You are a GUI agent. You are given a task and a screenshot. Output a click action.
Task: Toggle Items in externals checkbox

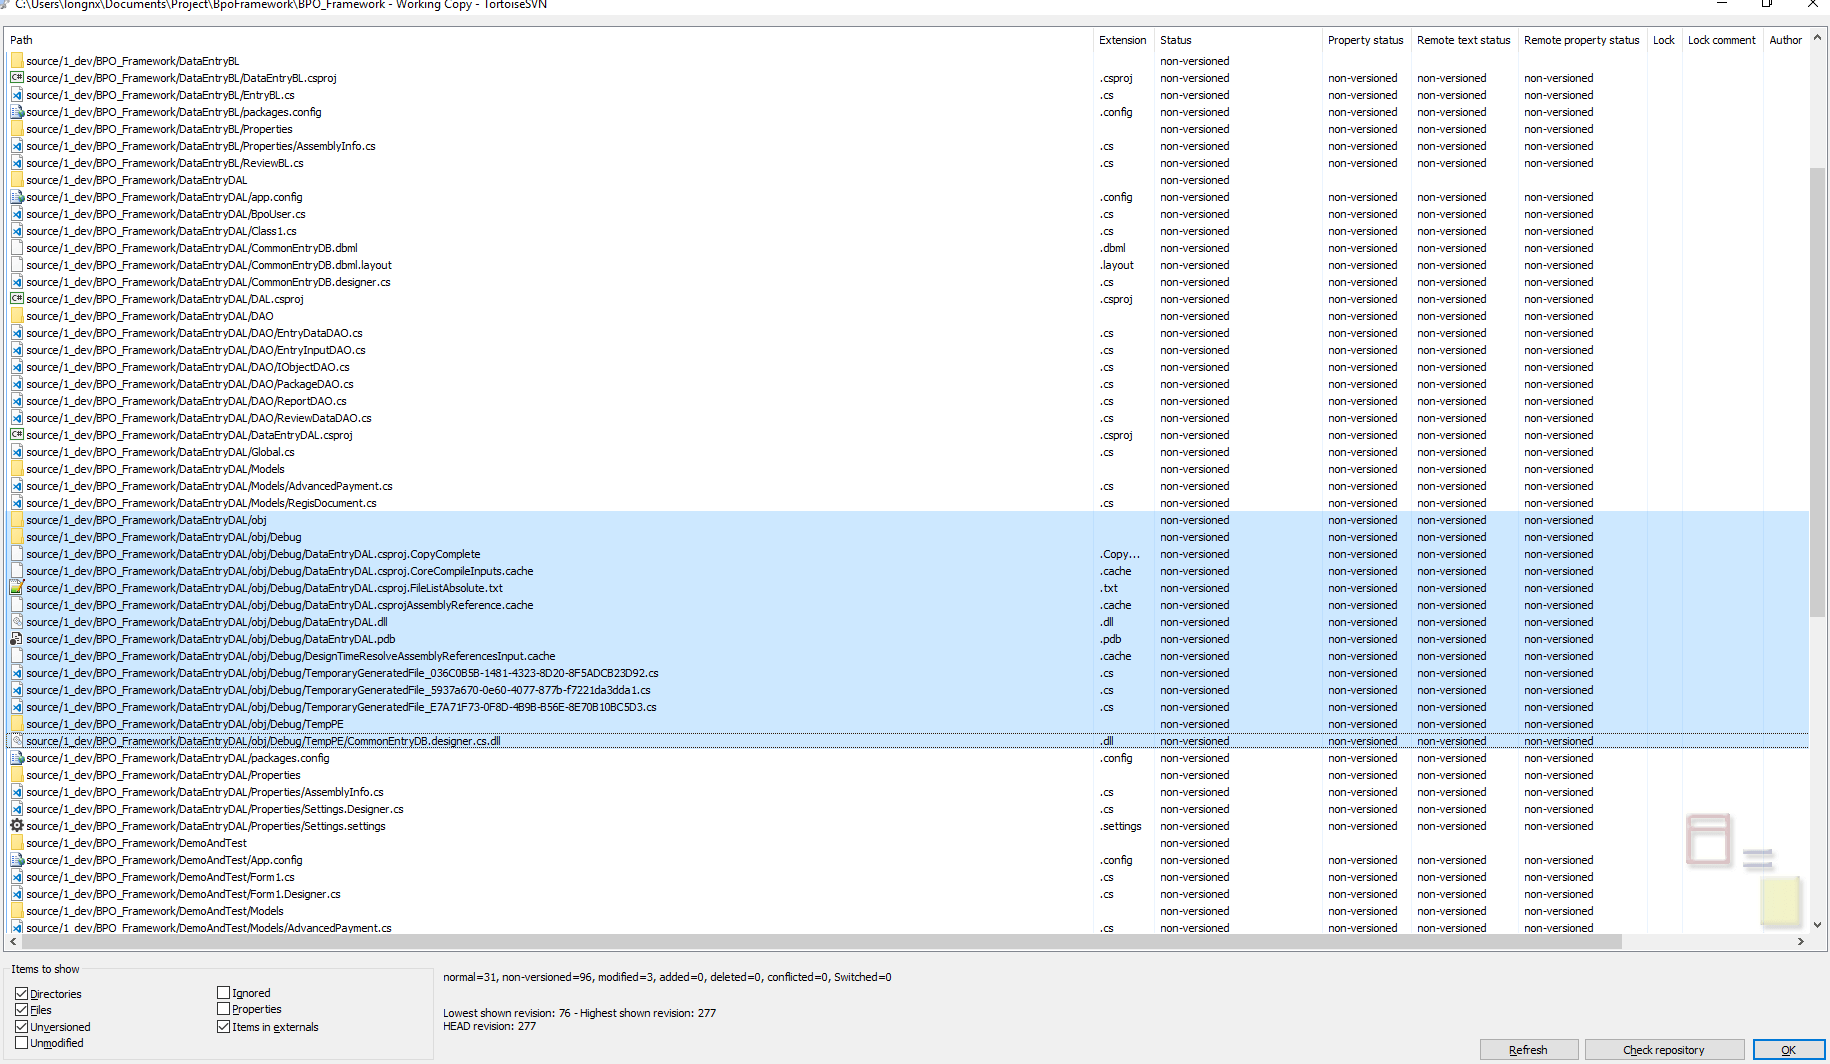(x=223, y=1027)
